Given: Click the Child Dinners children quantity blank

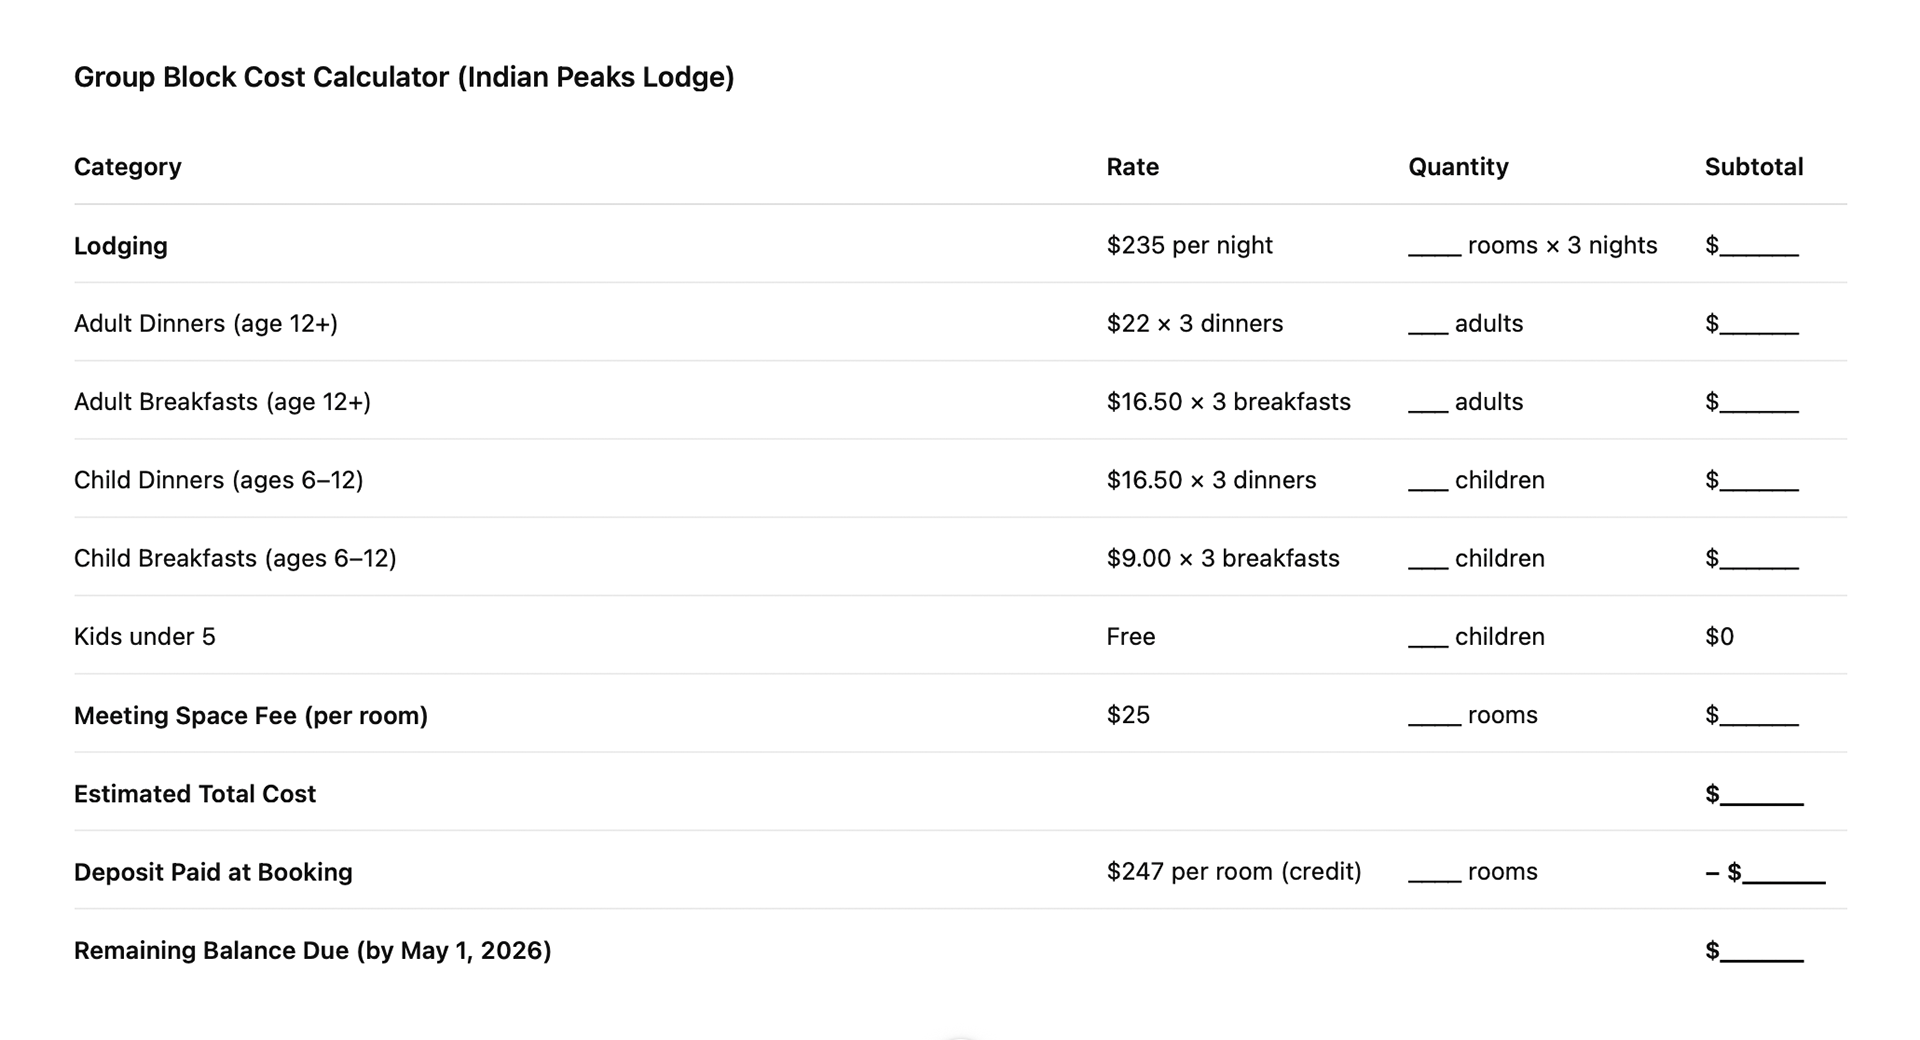Looking at the screenshot, I should [x=1428, y=482].
